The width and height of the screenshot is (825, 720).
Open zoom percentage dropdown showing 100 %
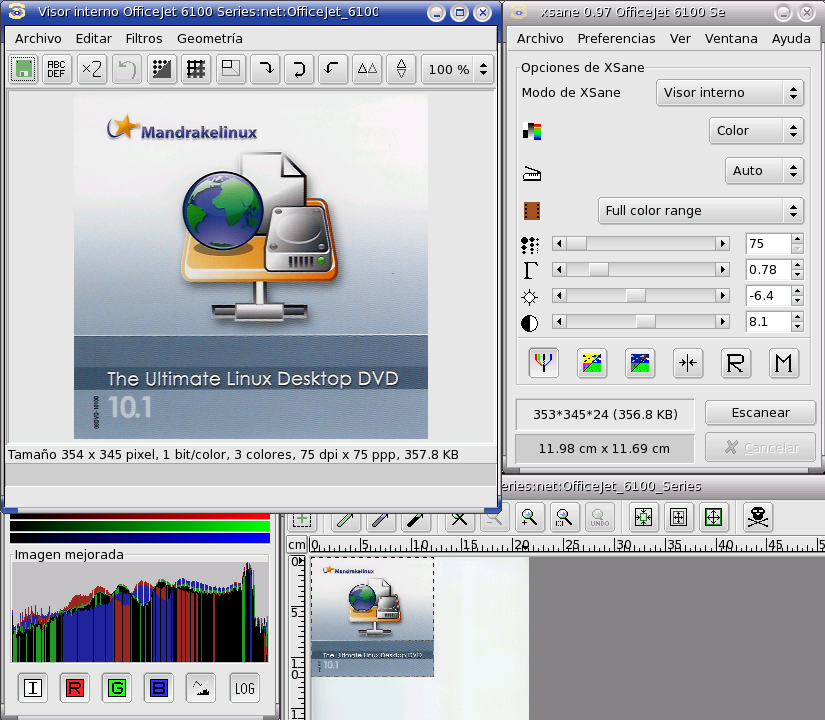click(x=457, y=69)
